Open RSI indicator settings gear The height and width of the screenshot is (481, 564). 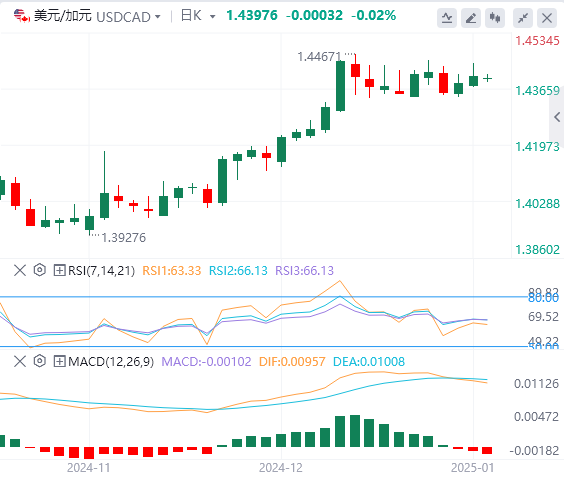(x=40, y=270)
